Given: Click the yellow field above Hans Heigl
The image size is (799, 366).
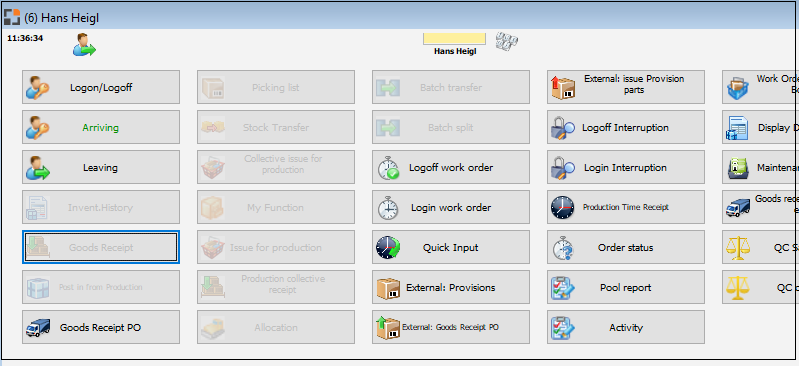Looking at the screenshot, I should click(x=454, y=39).
